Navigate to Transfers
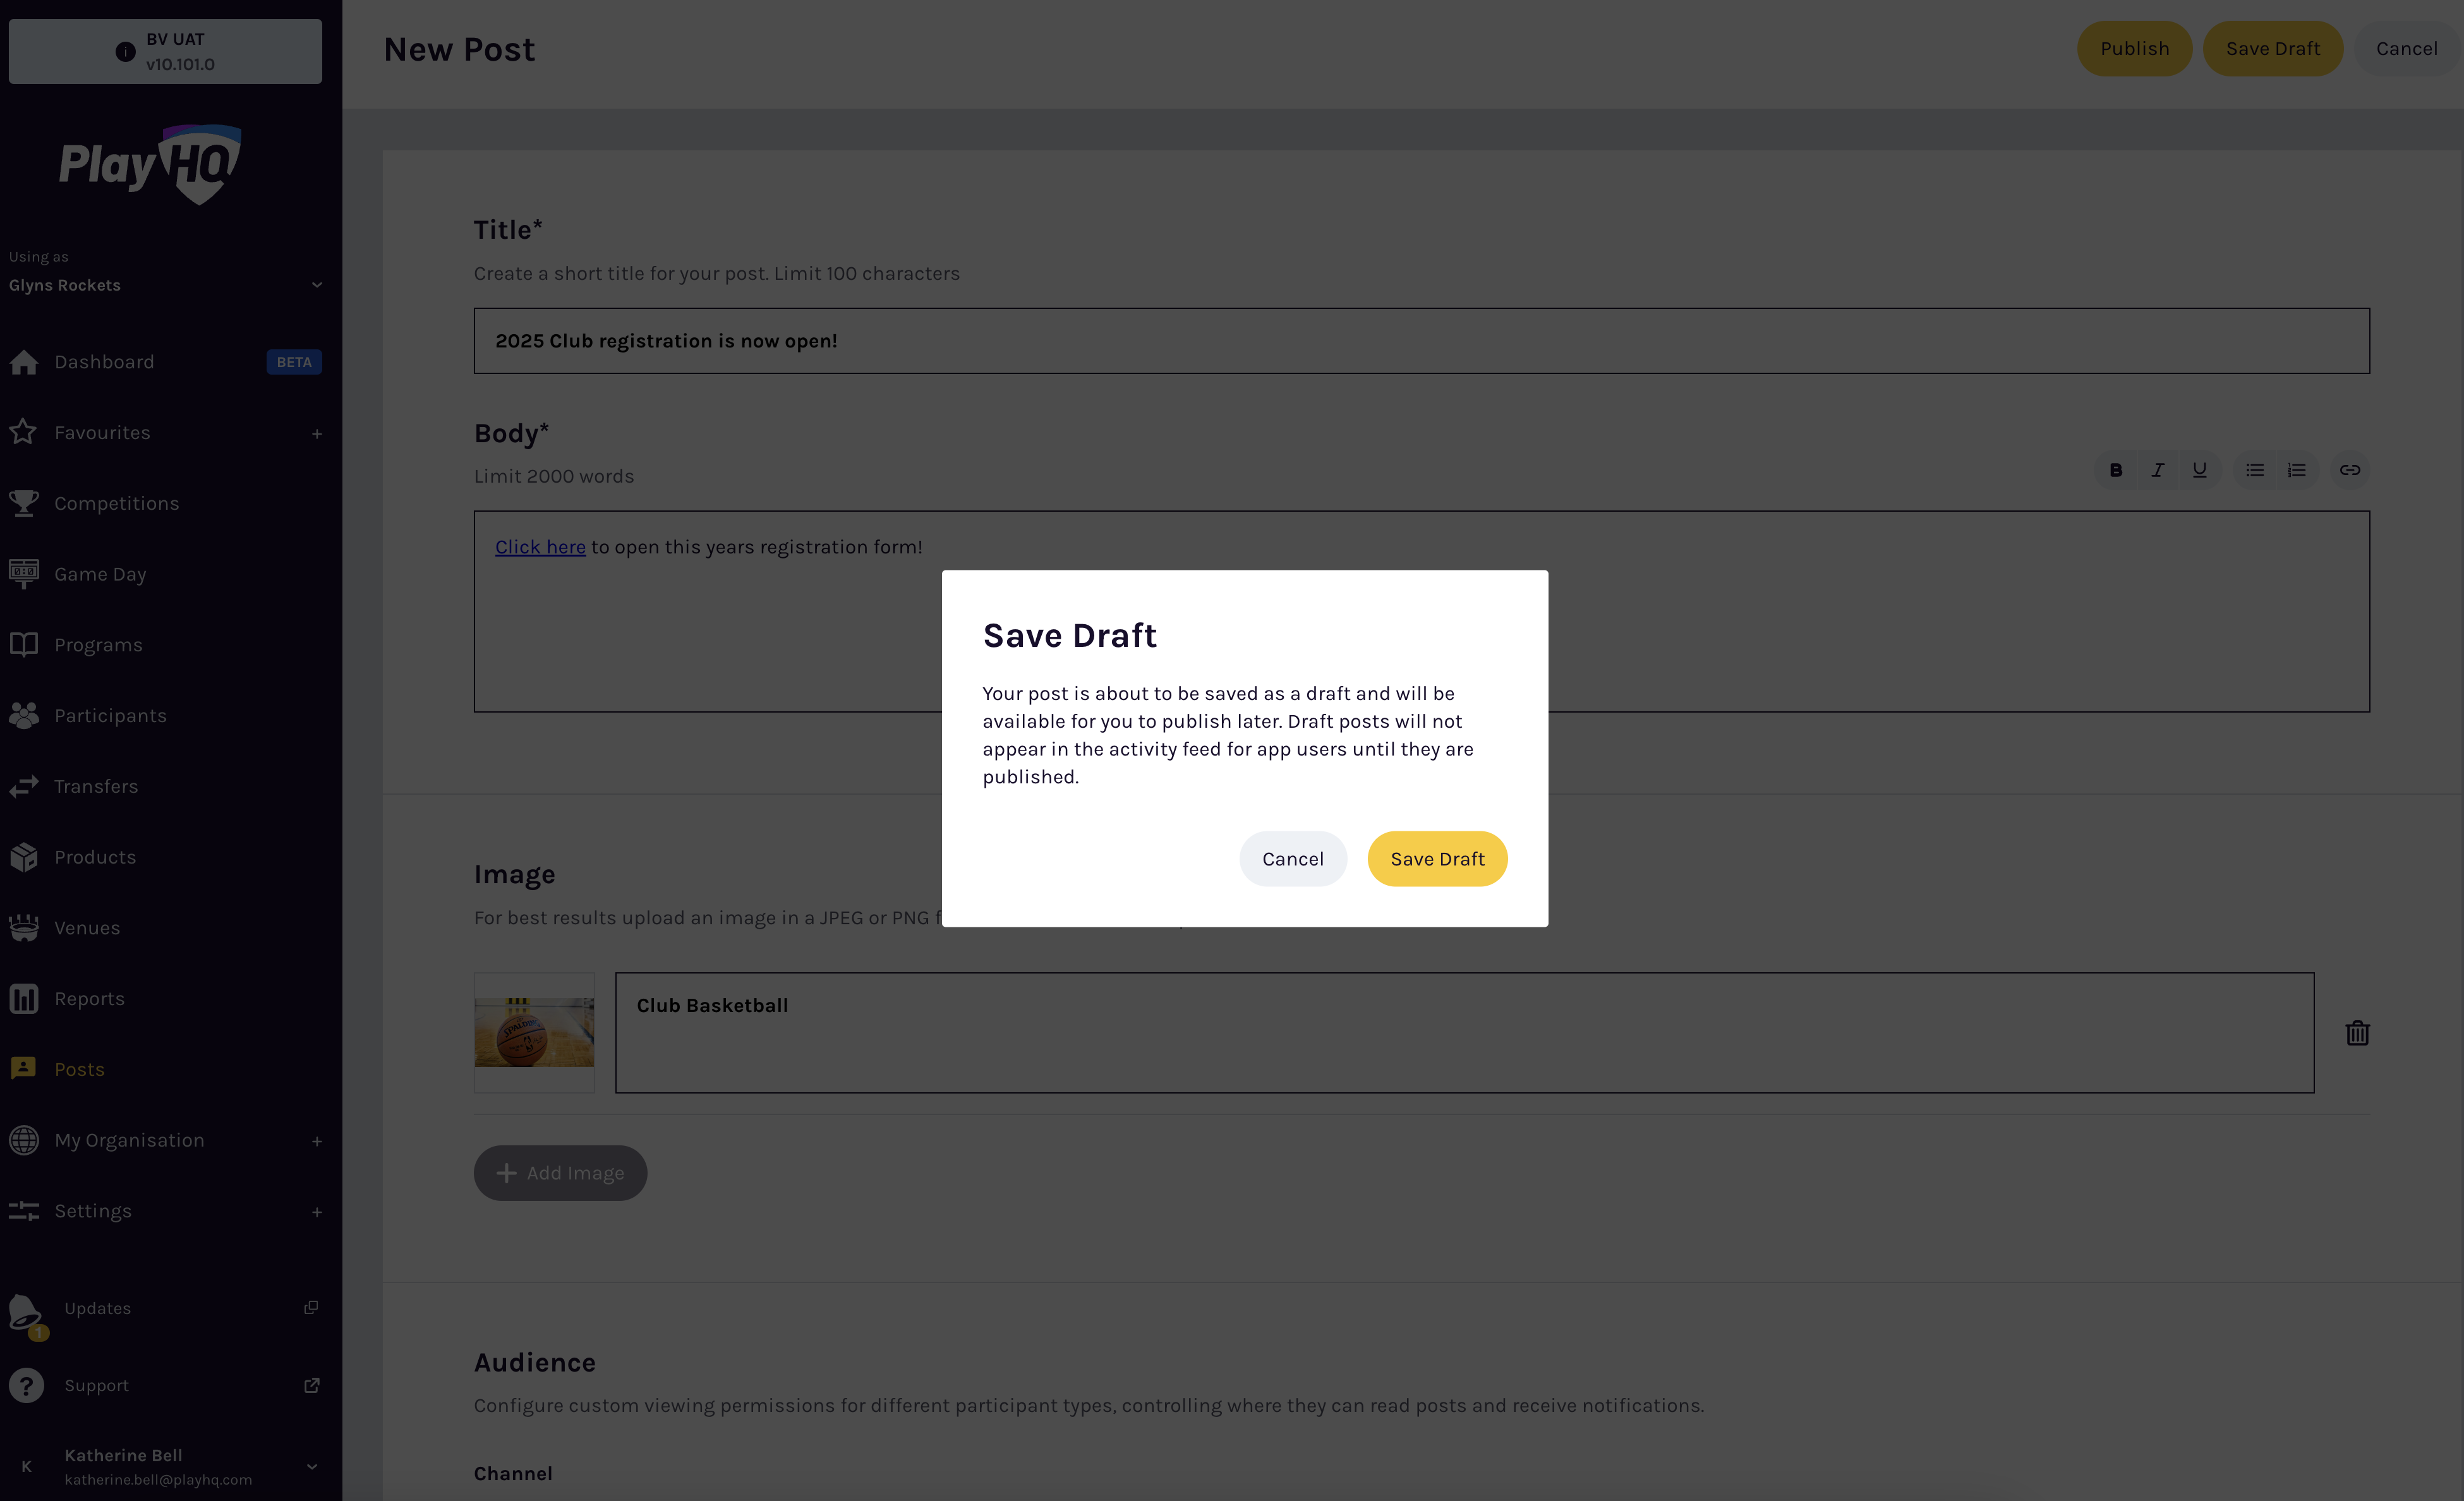Viewport: 2464px width, 1501px height. tap(96, 786)
